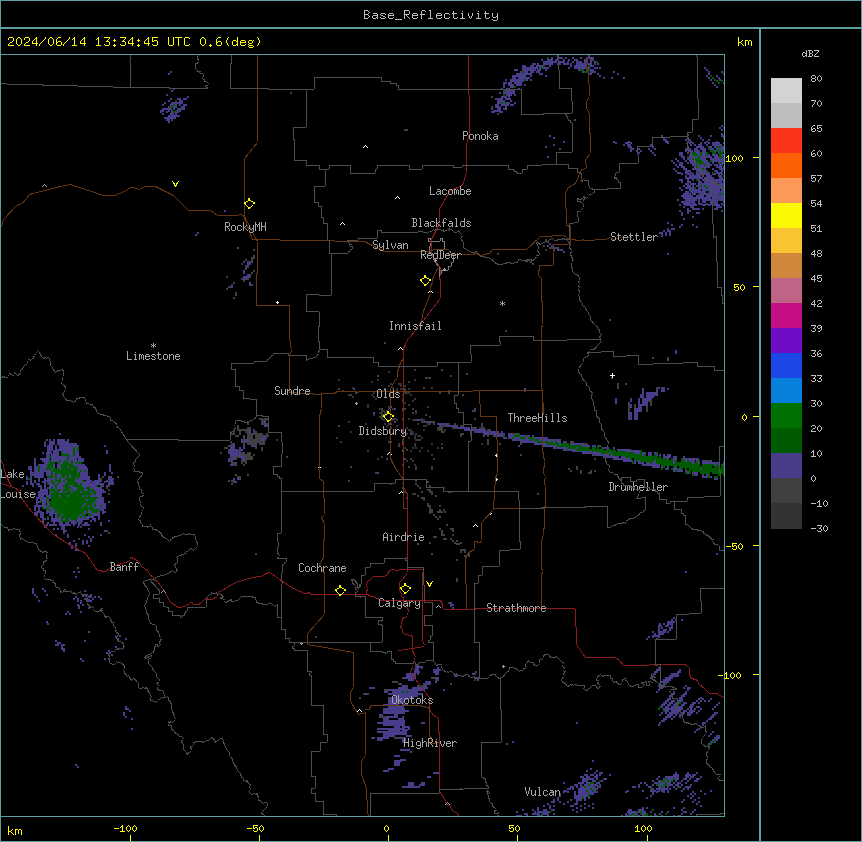The width and height of the screenshot is (862, 842).
Task: Click the slate purple 0-10 dBZ swatch
Action: click(786, 466)
